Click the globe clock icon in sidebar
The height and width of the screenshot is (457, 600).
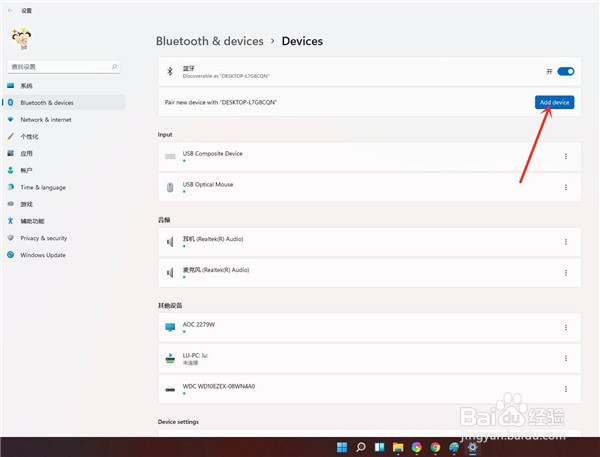[x=10, y=187]
